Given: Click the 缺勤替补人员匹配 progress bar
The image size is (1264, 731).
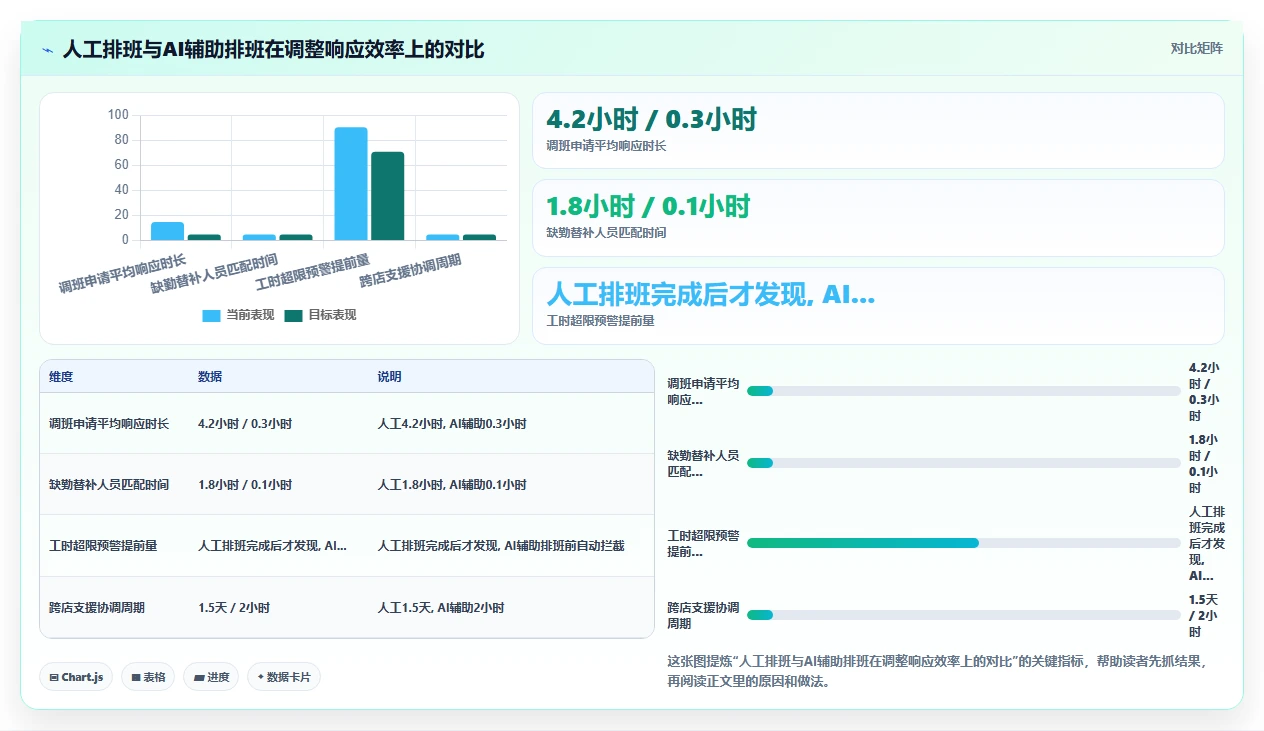Looking at the screenshot, I should (964, 463).
